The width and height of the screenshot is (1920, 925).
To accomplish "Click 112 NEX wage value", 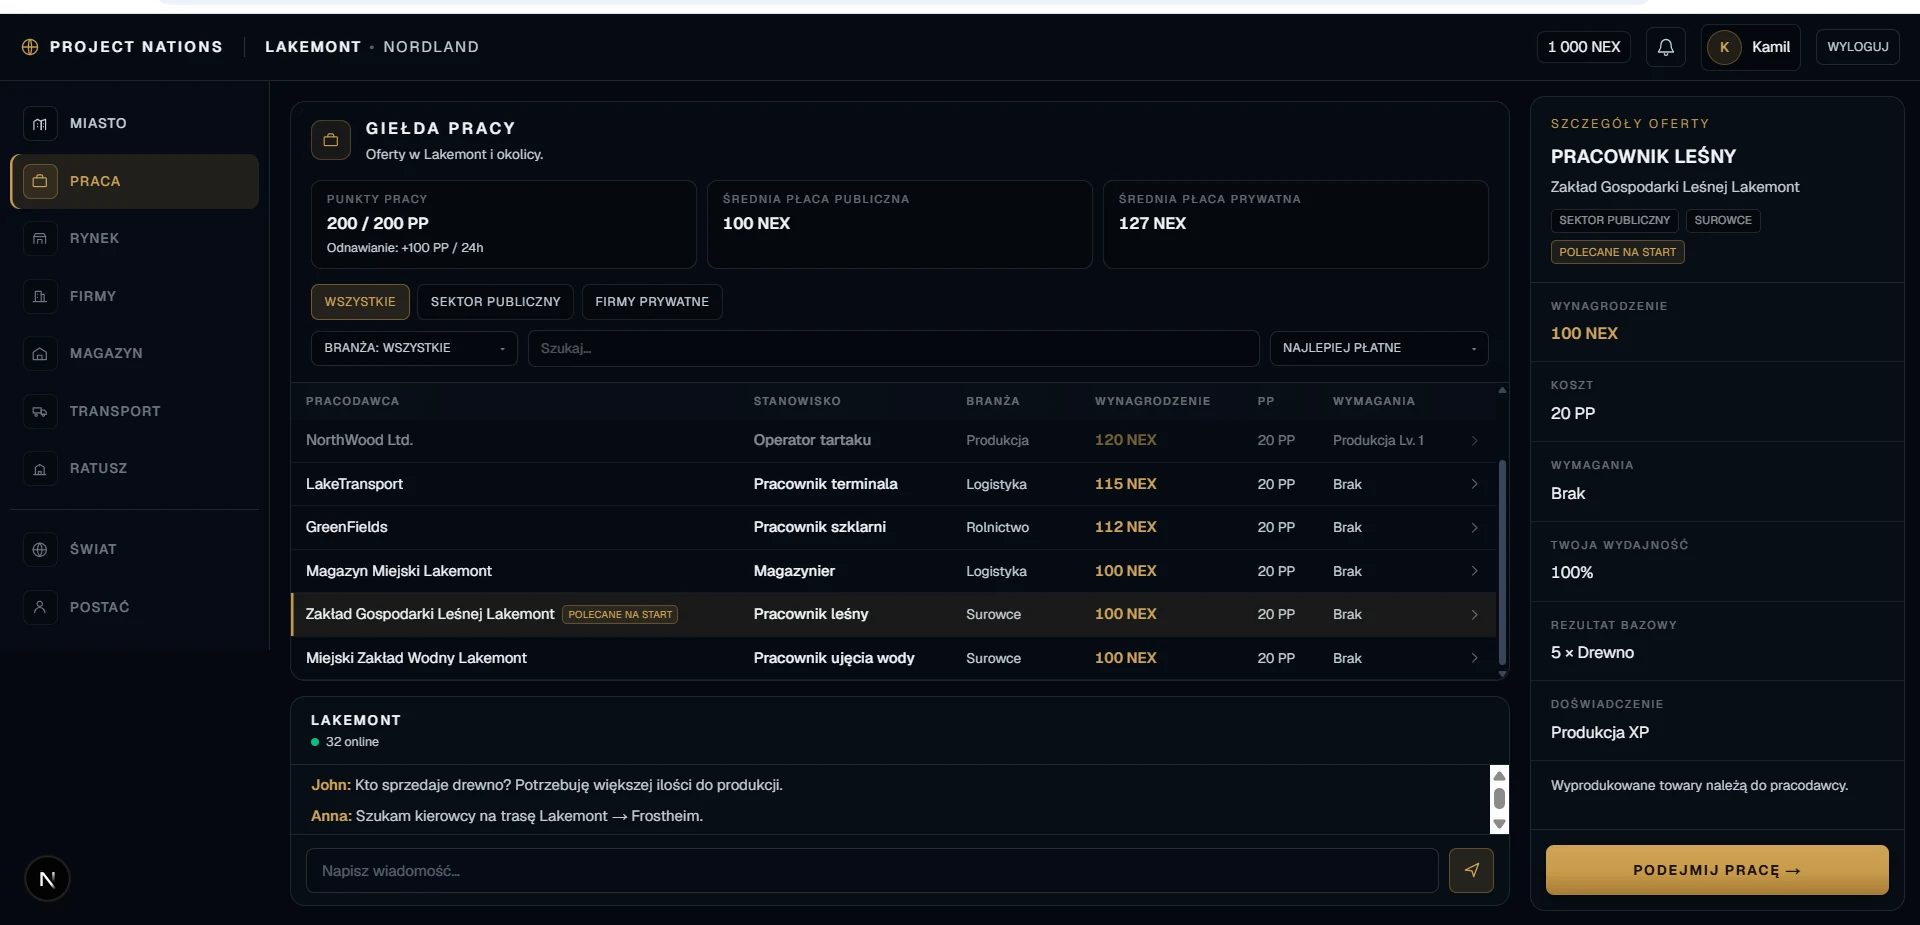I will coord(1125,527).
